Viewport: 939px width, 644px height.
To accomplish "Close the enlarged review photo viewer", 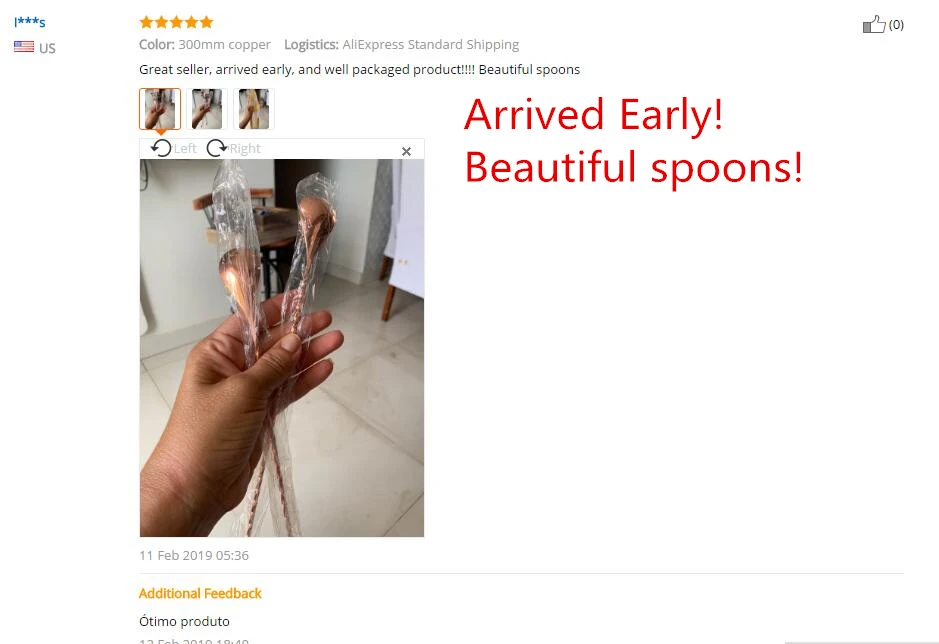I will pyautogui.click(x=407, y=152).
